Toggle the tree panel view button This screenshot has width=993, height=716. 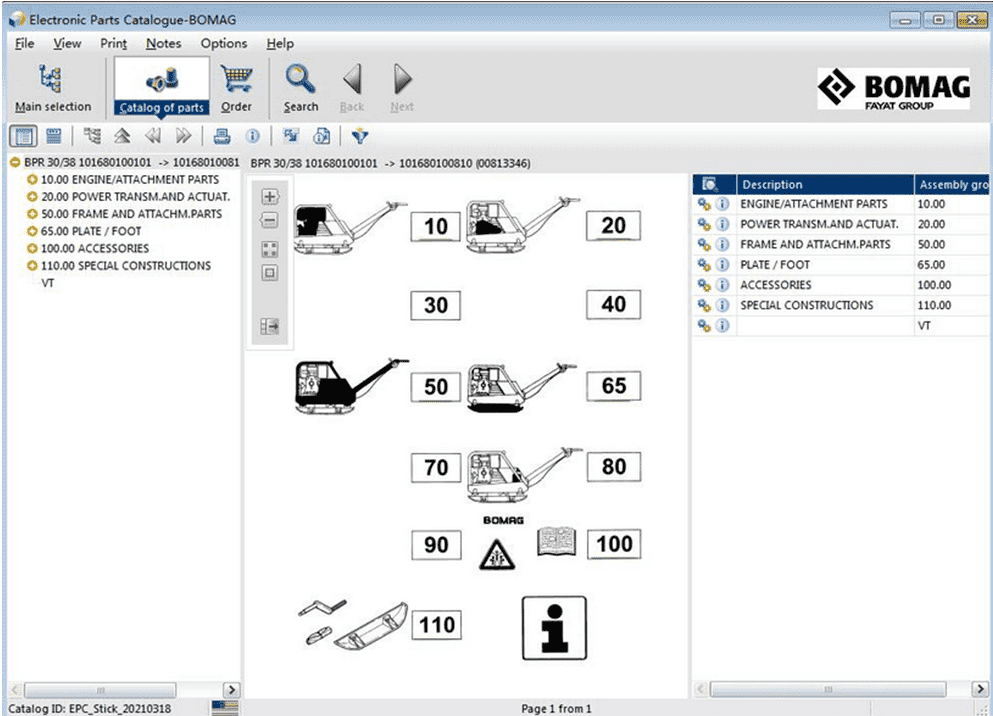click(x=24, y=136)
